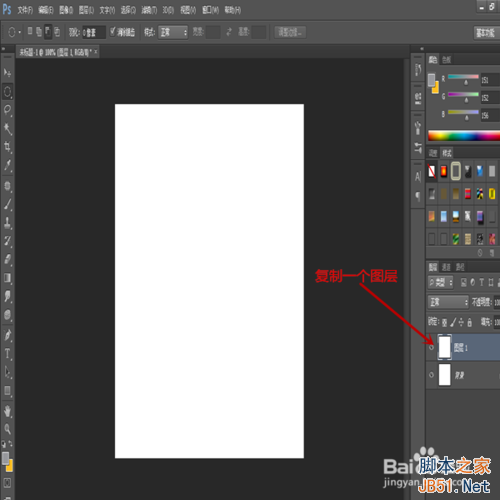Toggle the anti-alias checkbox in the options bar
Viewport: 500px width, 500px height.
click(x=113, y=32)
